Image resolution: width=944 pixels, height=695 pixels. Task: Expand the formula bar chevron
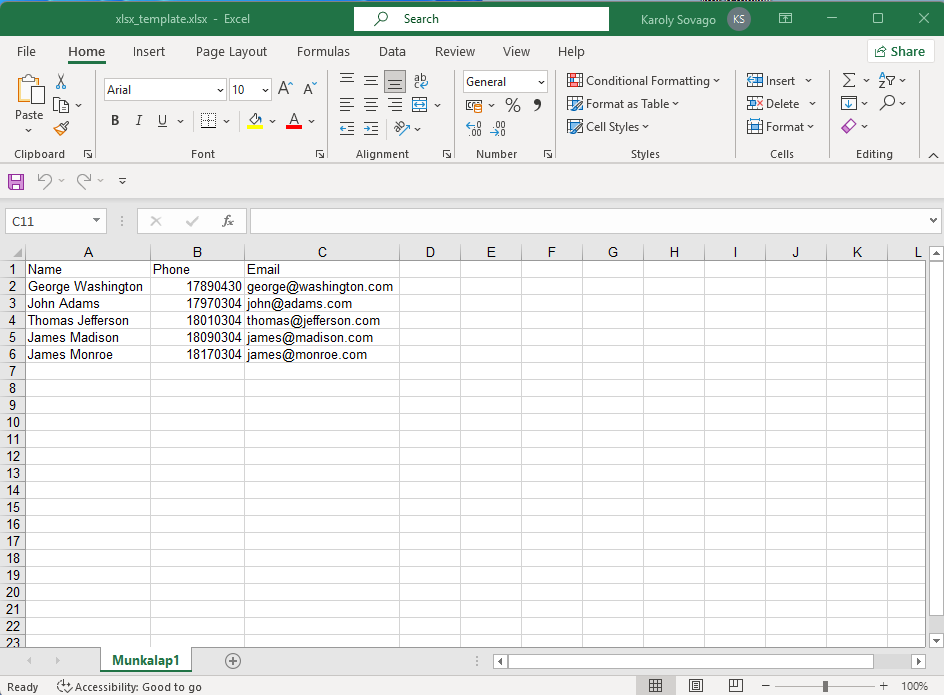933,220
